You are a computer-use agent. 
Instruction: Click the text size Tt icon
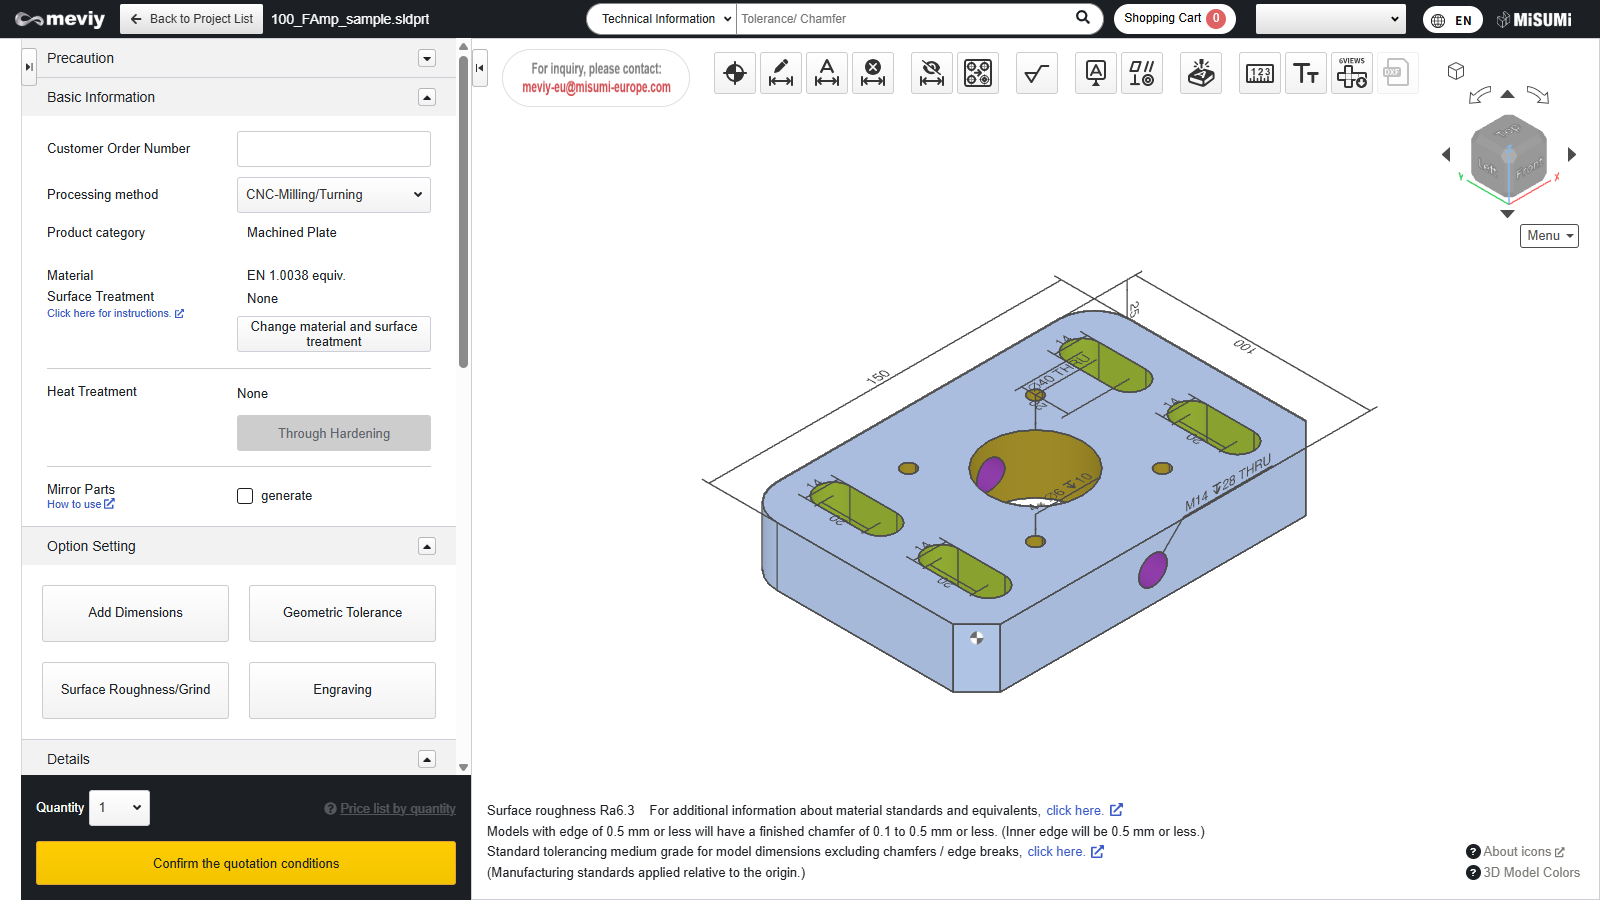(1306, 73)
